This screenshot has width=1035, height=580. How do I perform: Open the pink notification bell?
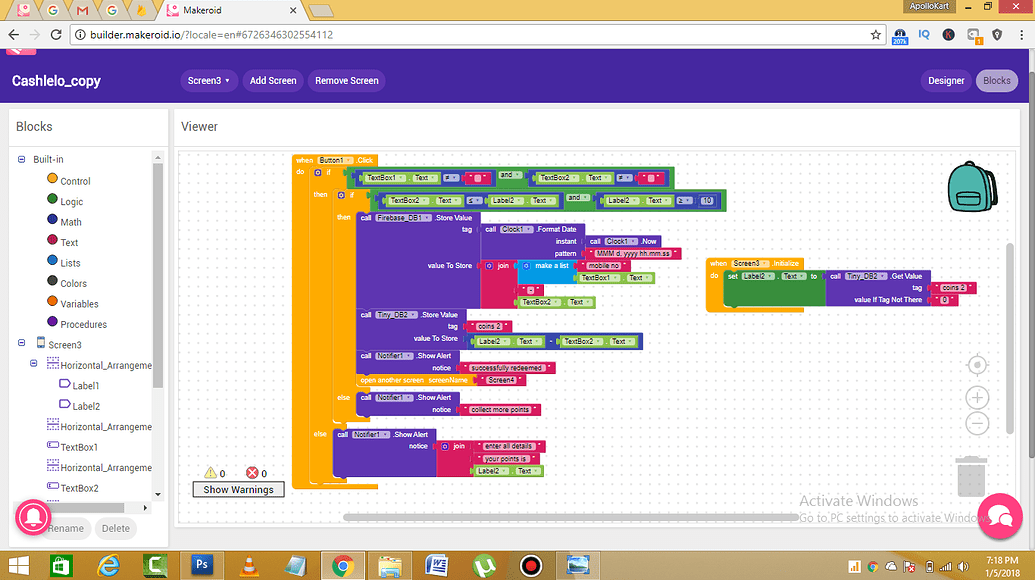coord(32,517)
